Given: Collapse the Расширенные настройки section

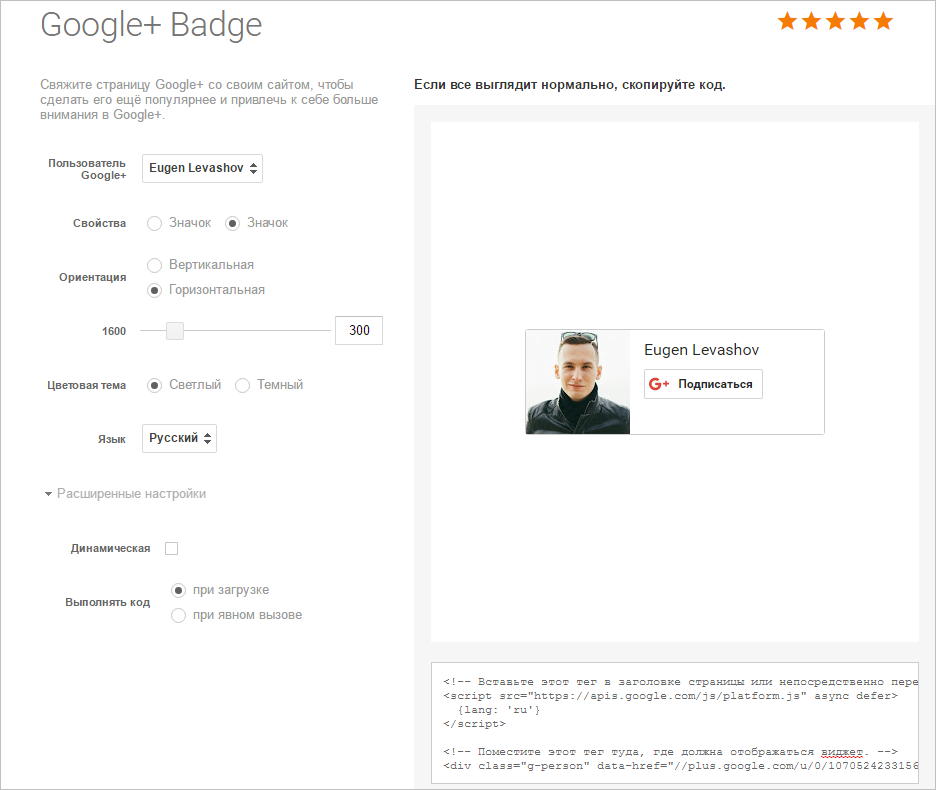Looking at the screenshot, I should (x=125, y=494).
